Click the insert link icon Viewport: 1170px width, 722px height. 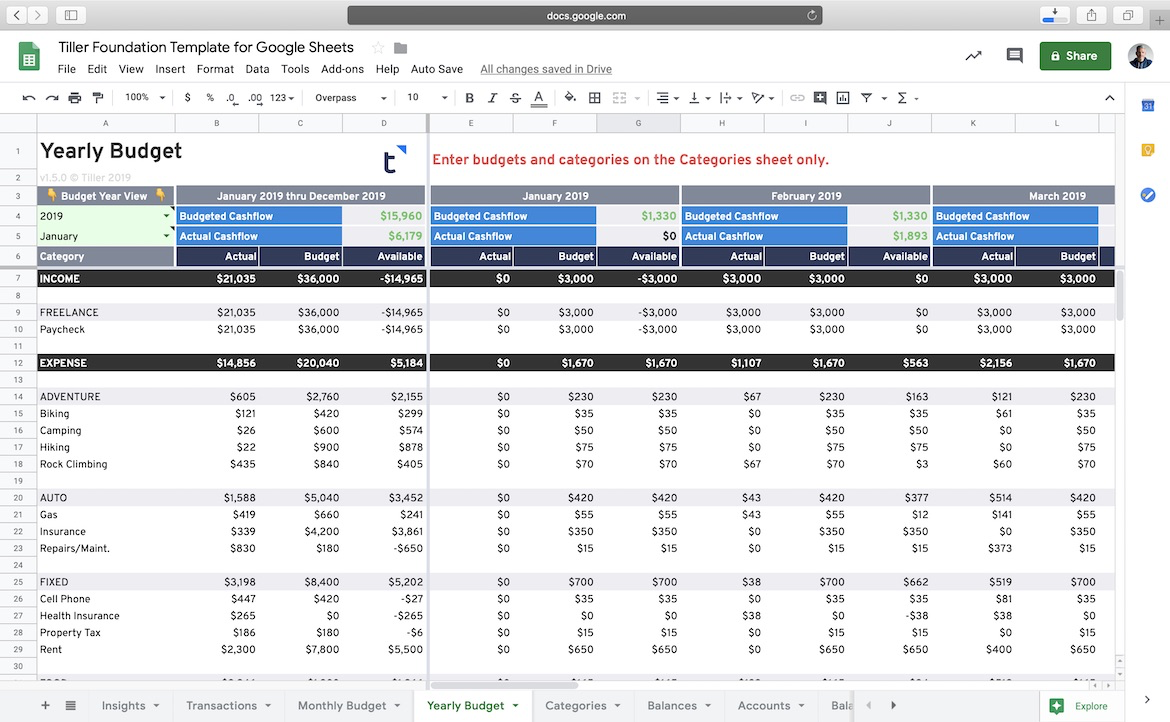[x=797, y=98]
